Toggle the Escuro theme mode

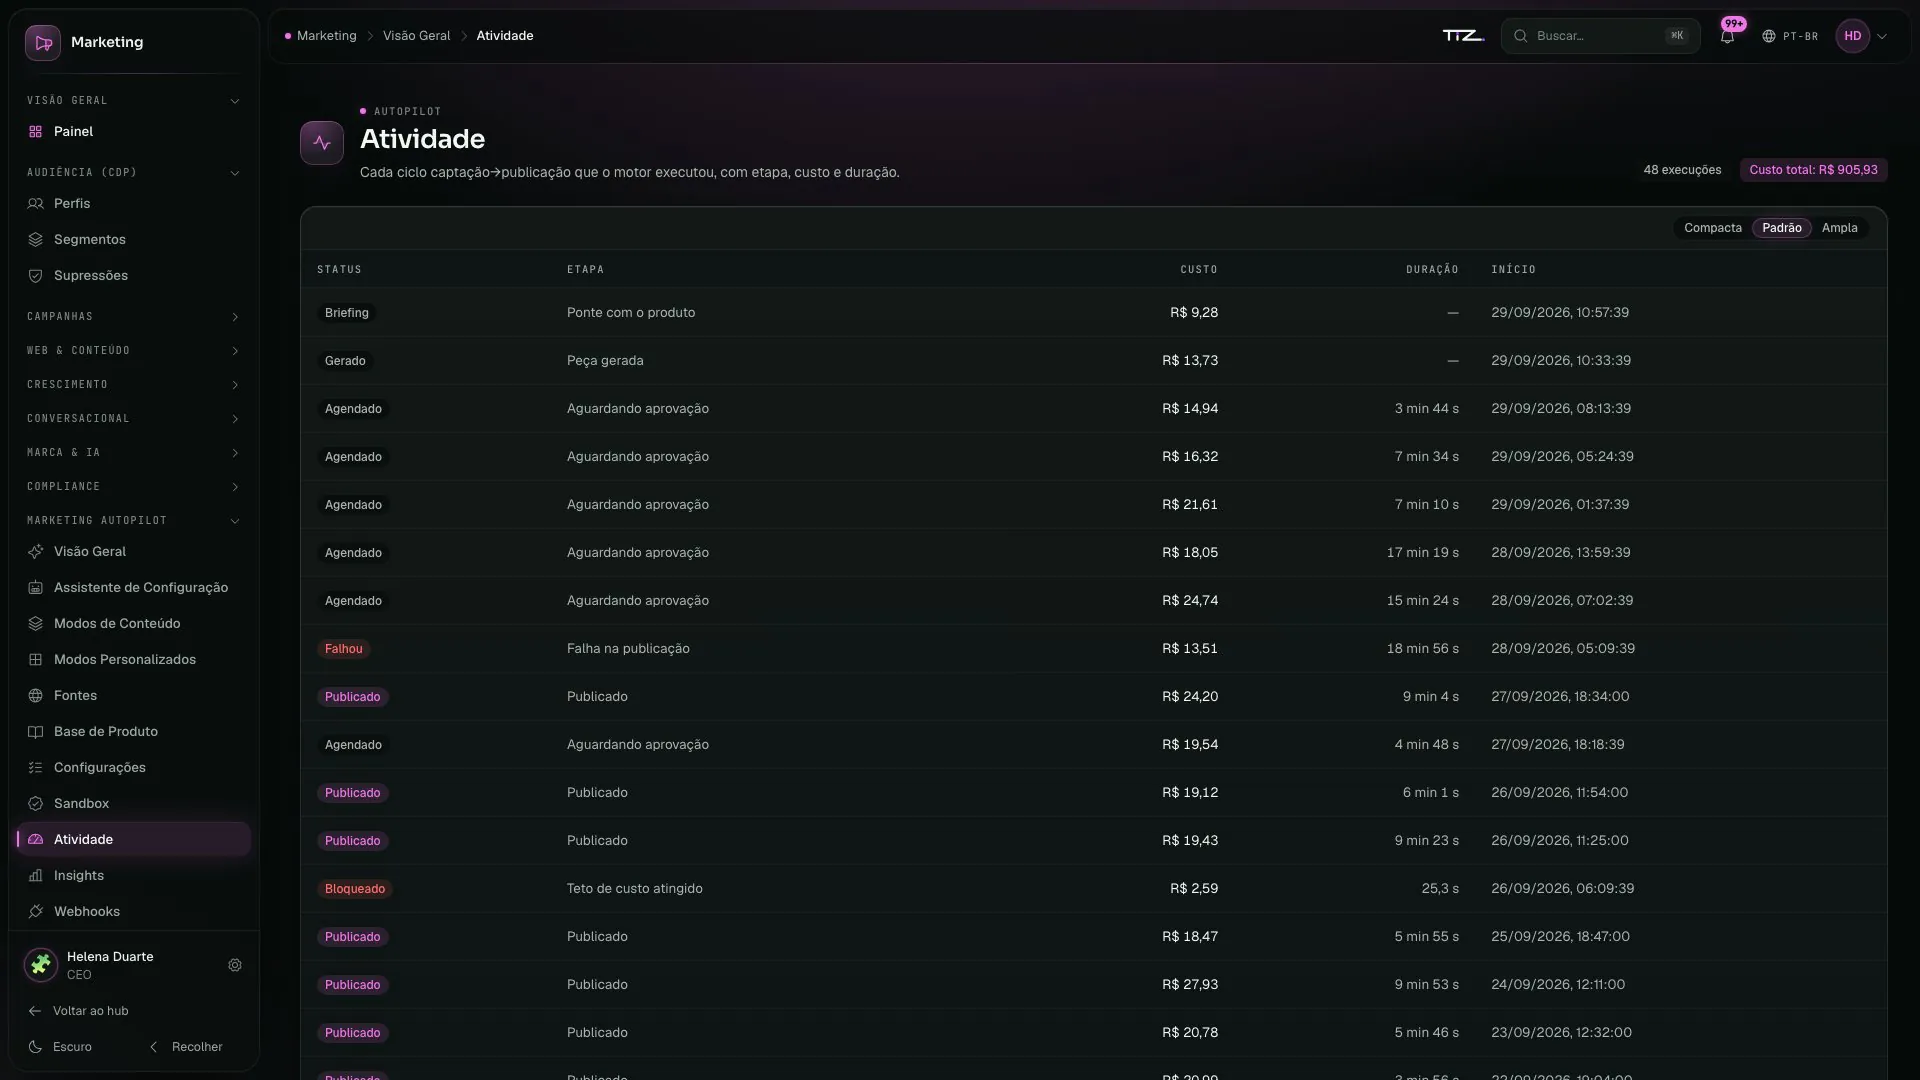60,1047
